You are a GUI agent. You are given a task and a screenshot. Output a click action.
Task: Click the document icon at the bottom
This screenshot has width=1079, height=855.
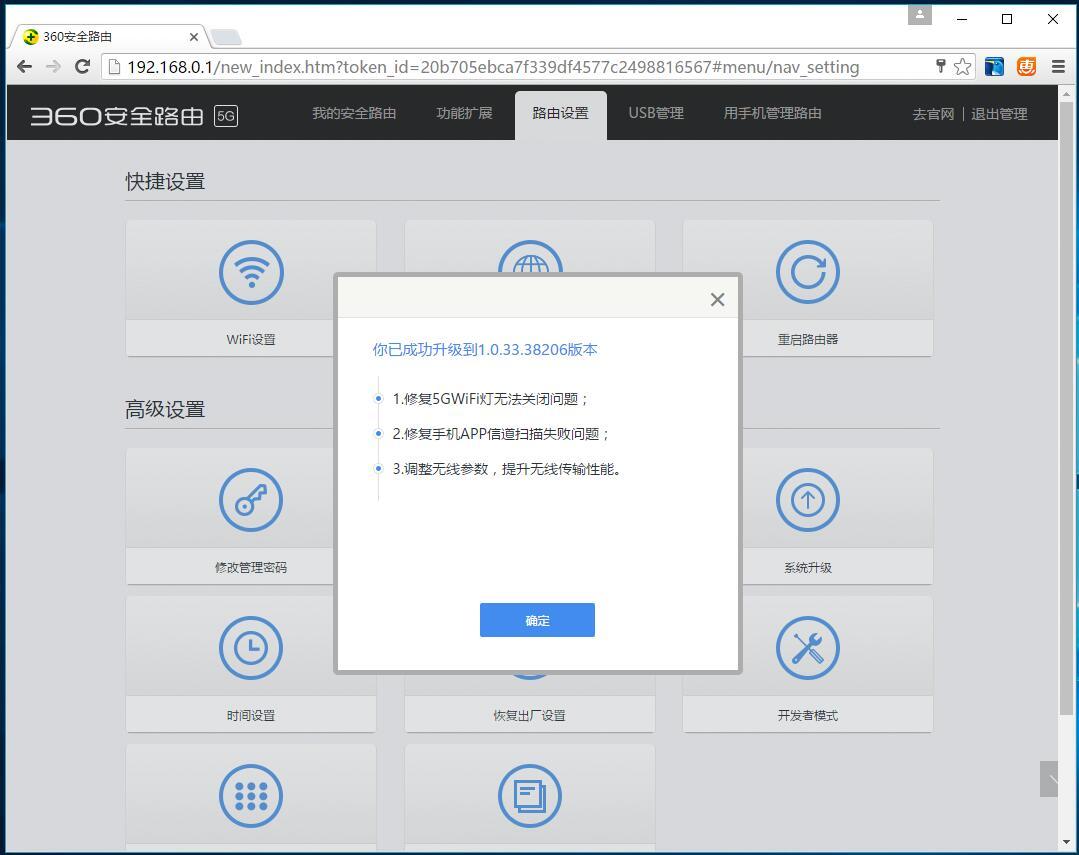529,795
